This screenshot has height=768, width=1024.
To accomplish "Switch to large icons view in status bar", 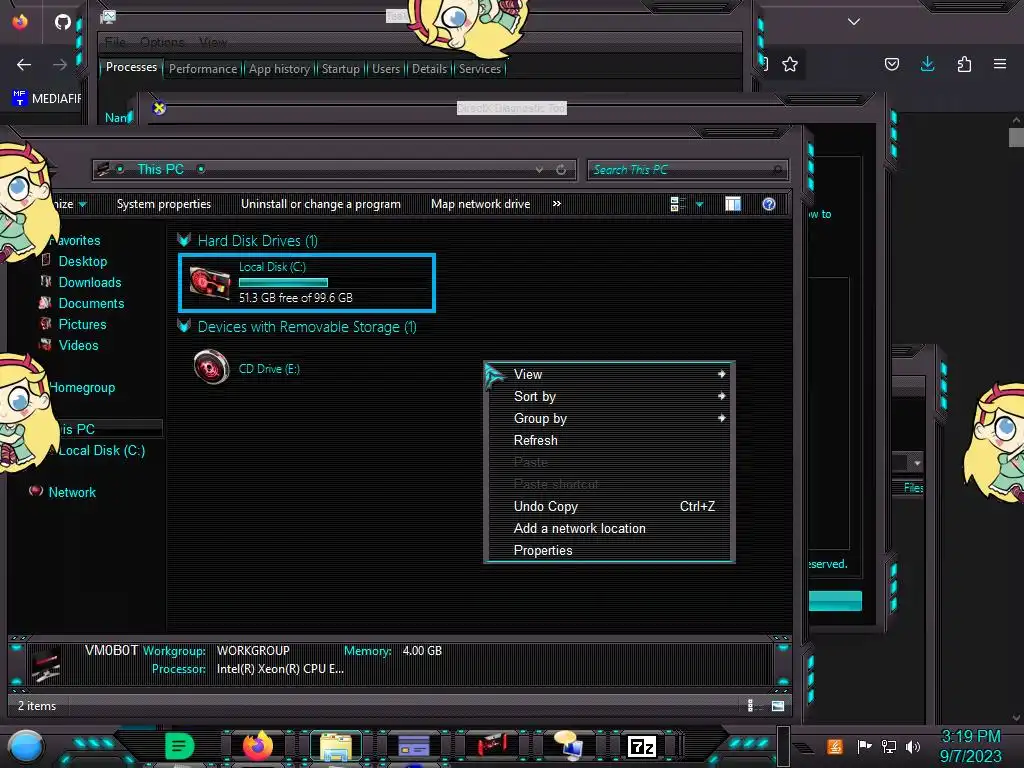I will [778, 705].
